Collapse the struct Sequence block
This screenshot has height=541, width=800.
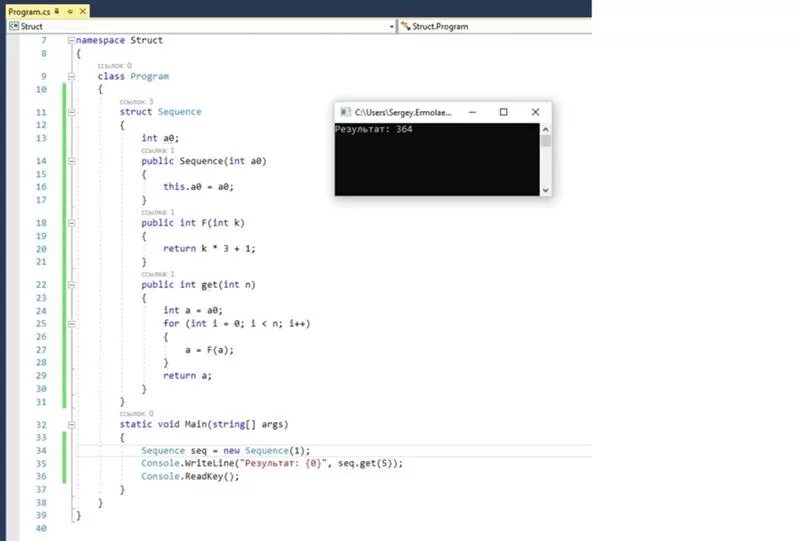point(71,112)
